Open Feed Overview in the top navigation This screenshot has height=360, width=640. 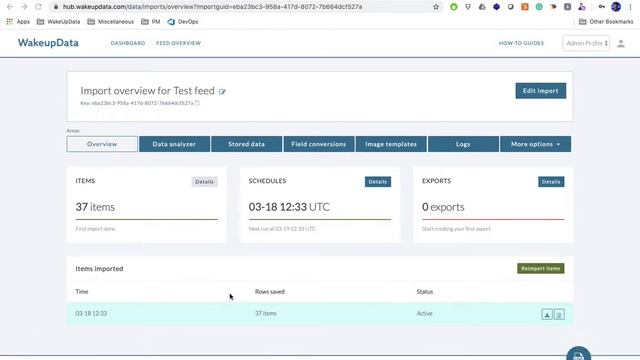pos(178,43)
